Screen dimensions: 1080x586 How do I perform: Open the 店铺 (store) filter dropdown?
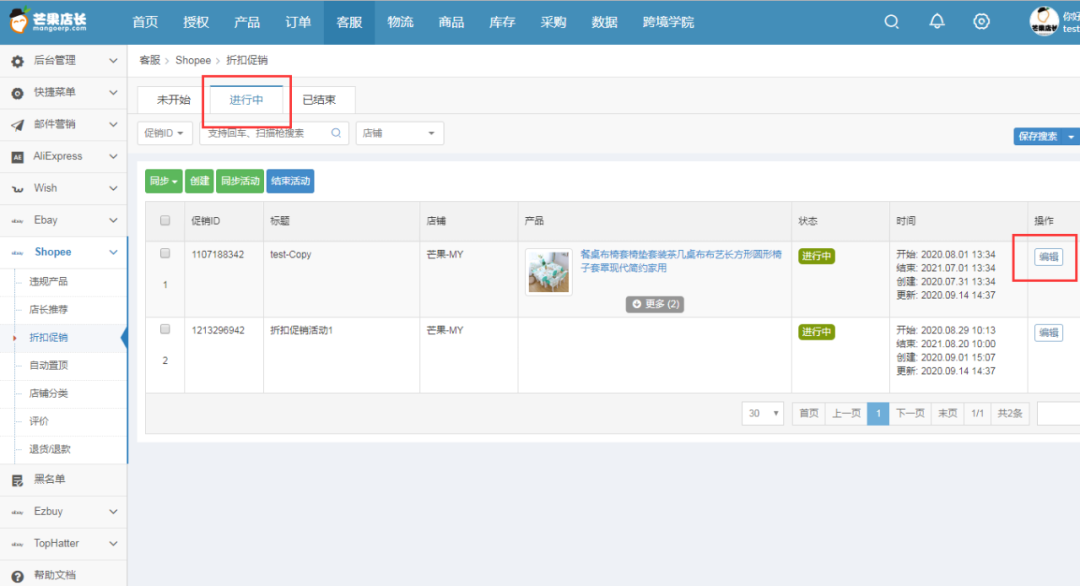coord(399,133)
